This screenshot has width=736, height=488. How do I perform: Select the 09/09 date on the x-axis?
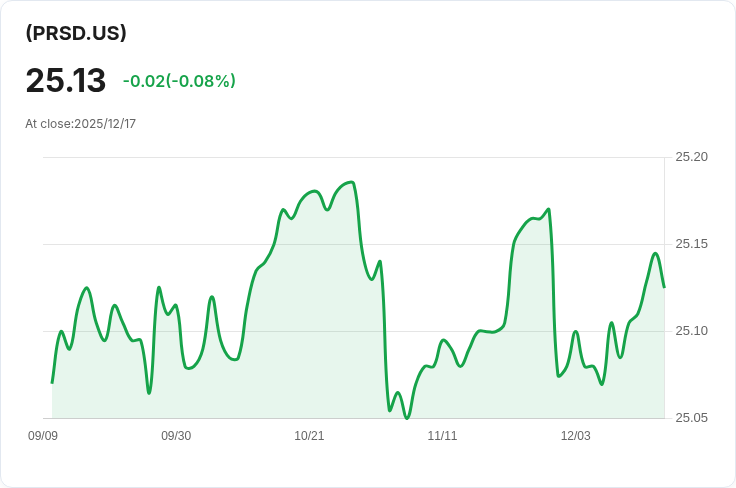[43, 436]
